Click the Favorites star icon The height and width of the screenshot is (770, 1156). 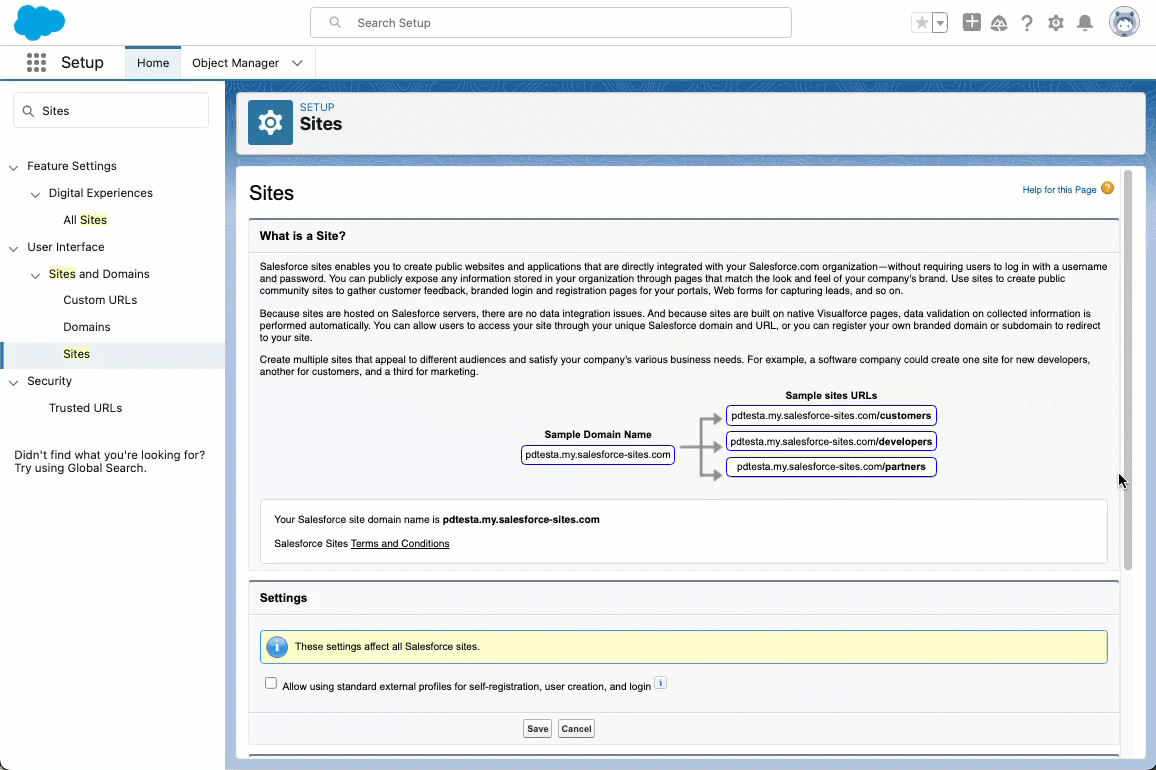click(921, 23)
